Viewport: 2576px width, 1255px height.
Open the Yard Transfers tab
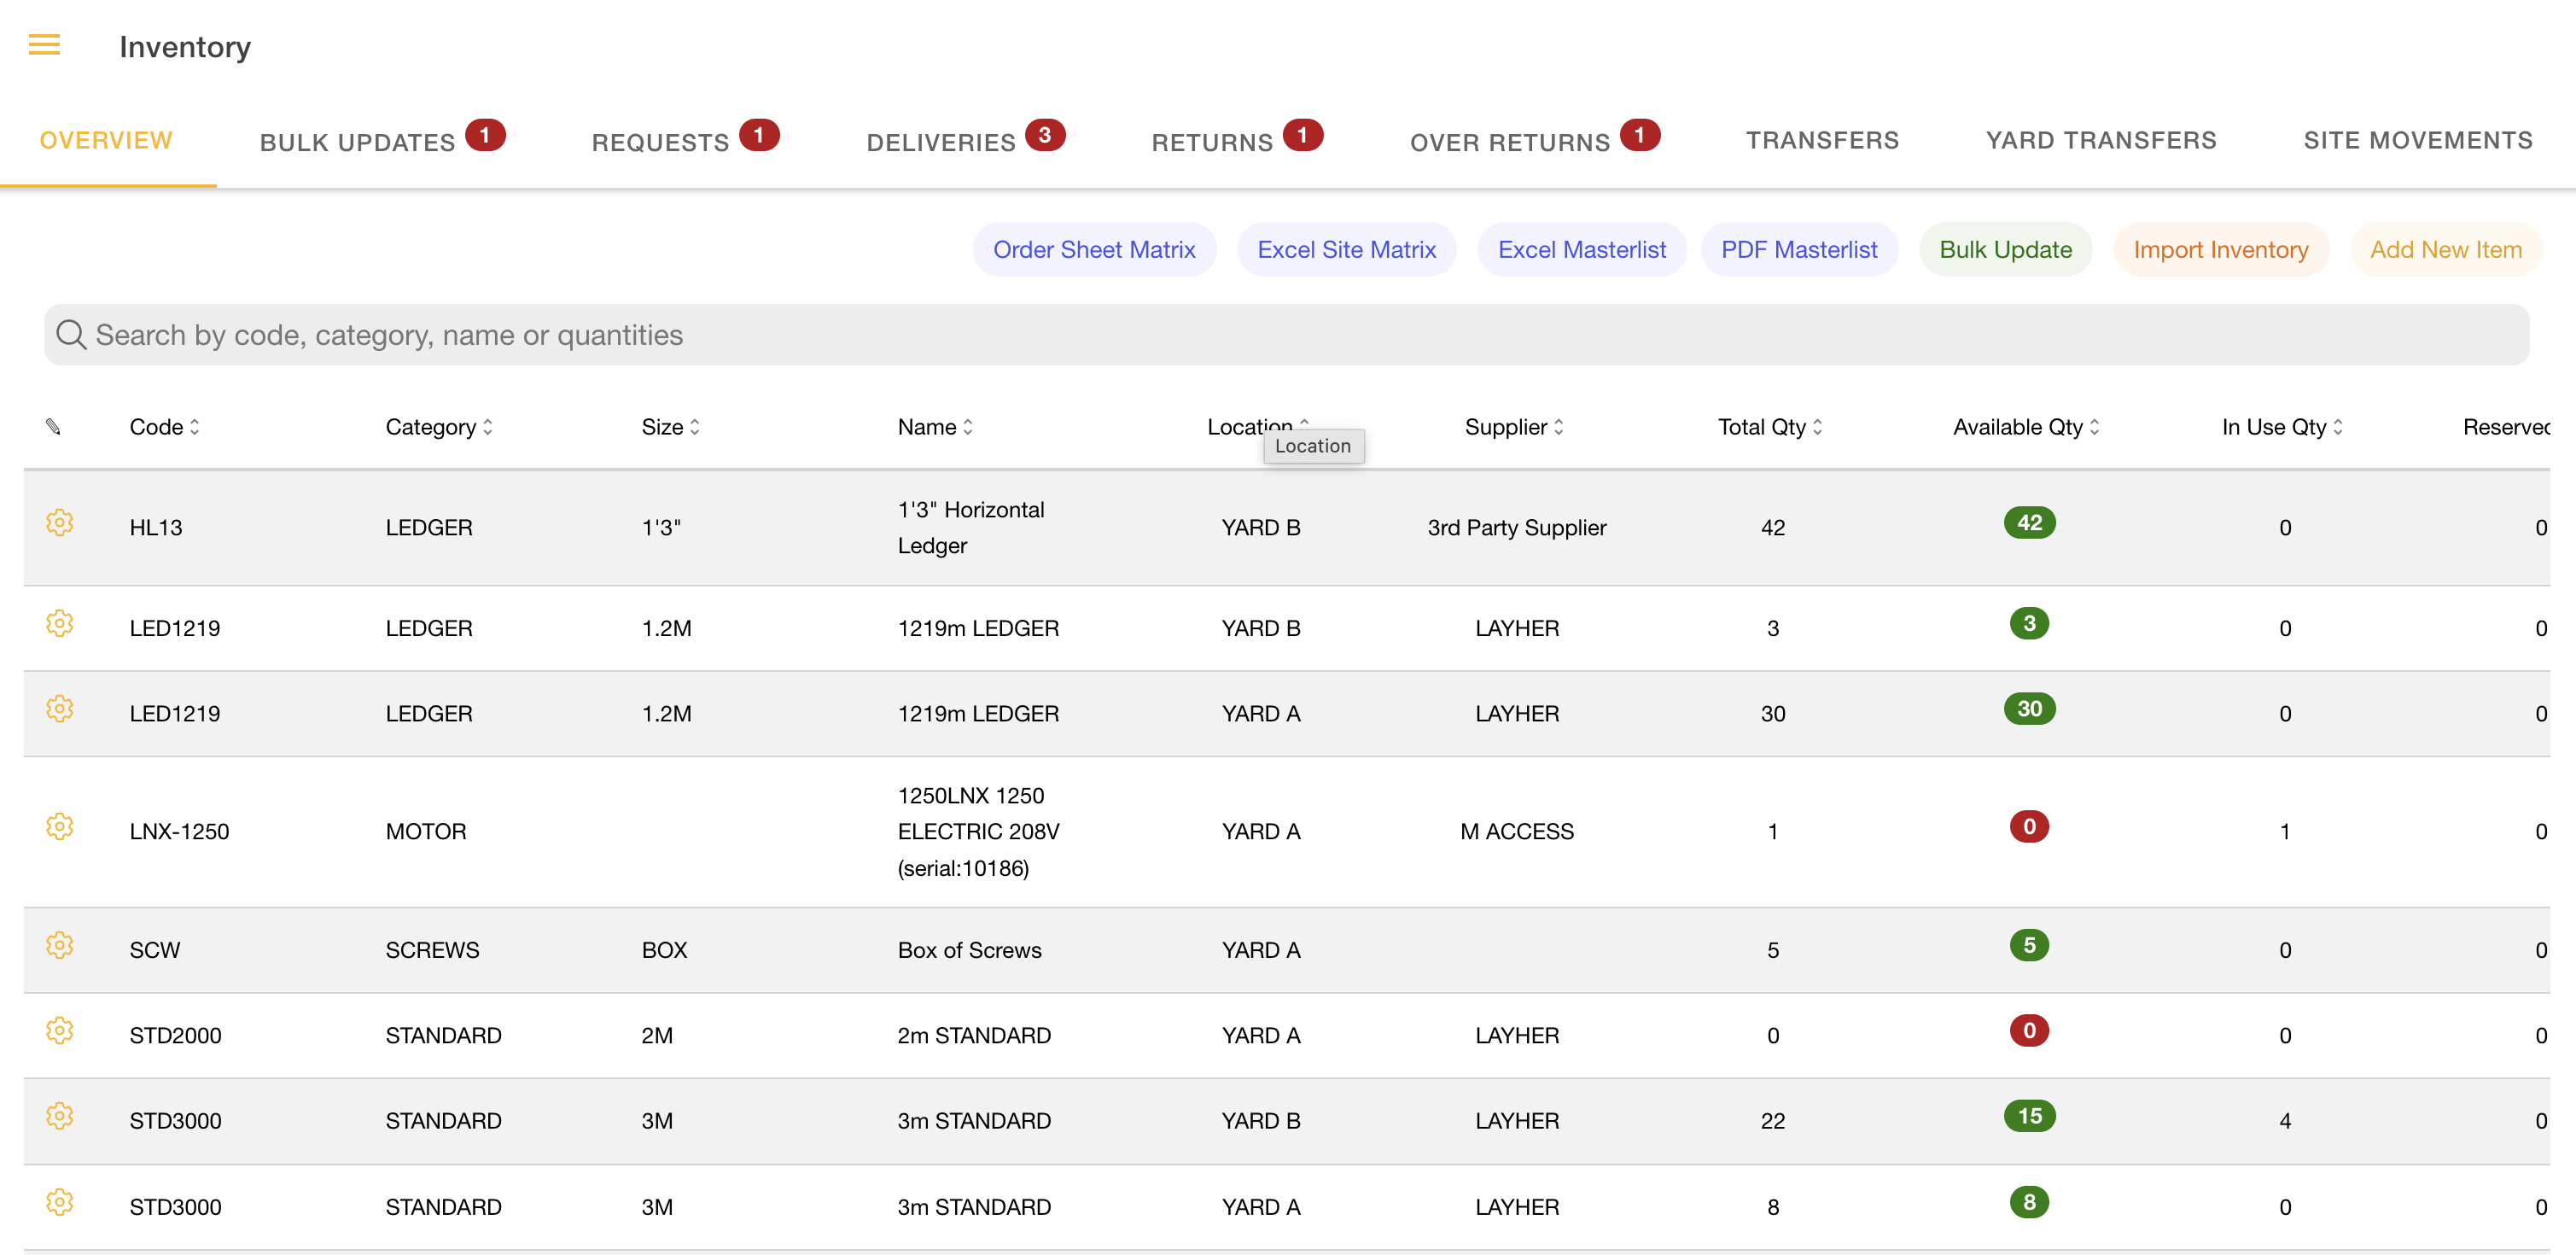tap(2100, 141)
